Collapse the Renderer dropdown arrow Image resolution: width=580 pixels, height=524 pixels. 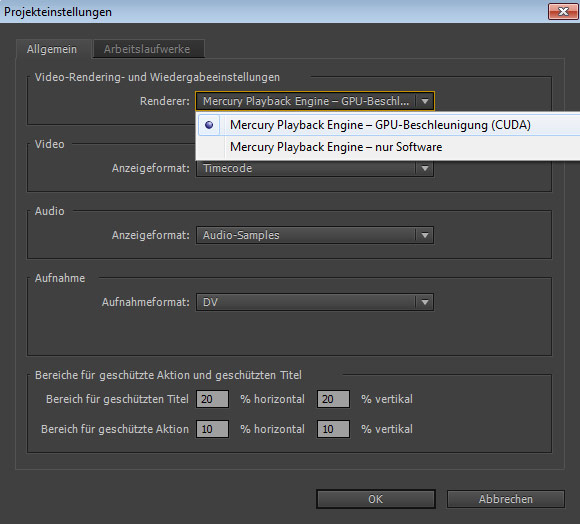tap(425, 101)
